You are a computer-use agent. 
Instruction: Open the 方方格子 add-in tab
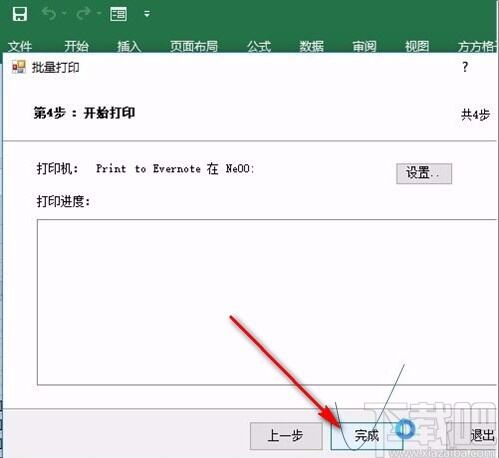pyautogui.click(x=477, y=46)
